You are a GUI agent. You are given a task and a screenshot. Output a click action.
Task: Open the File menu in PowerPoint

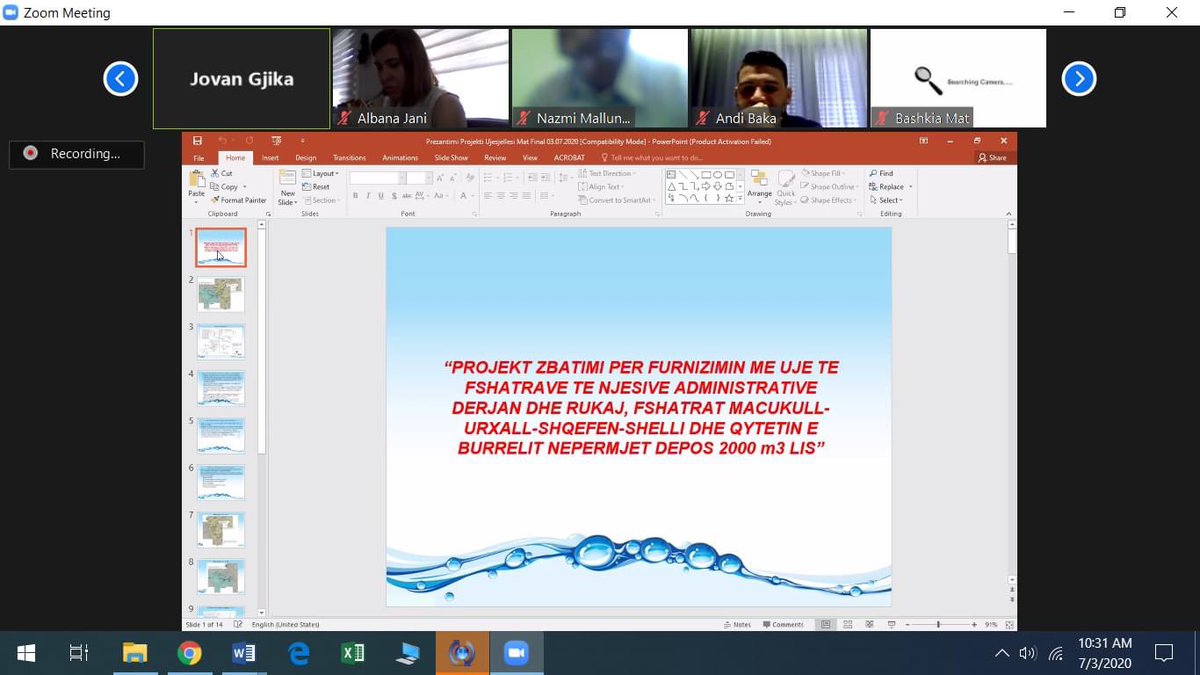pyautogui.click(x=198, y=158)
